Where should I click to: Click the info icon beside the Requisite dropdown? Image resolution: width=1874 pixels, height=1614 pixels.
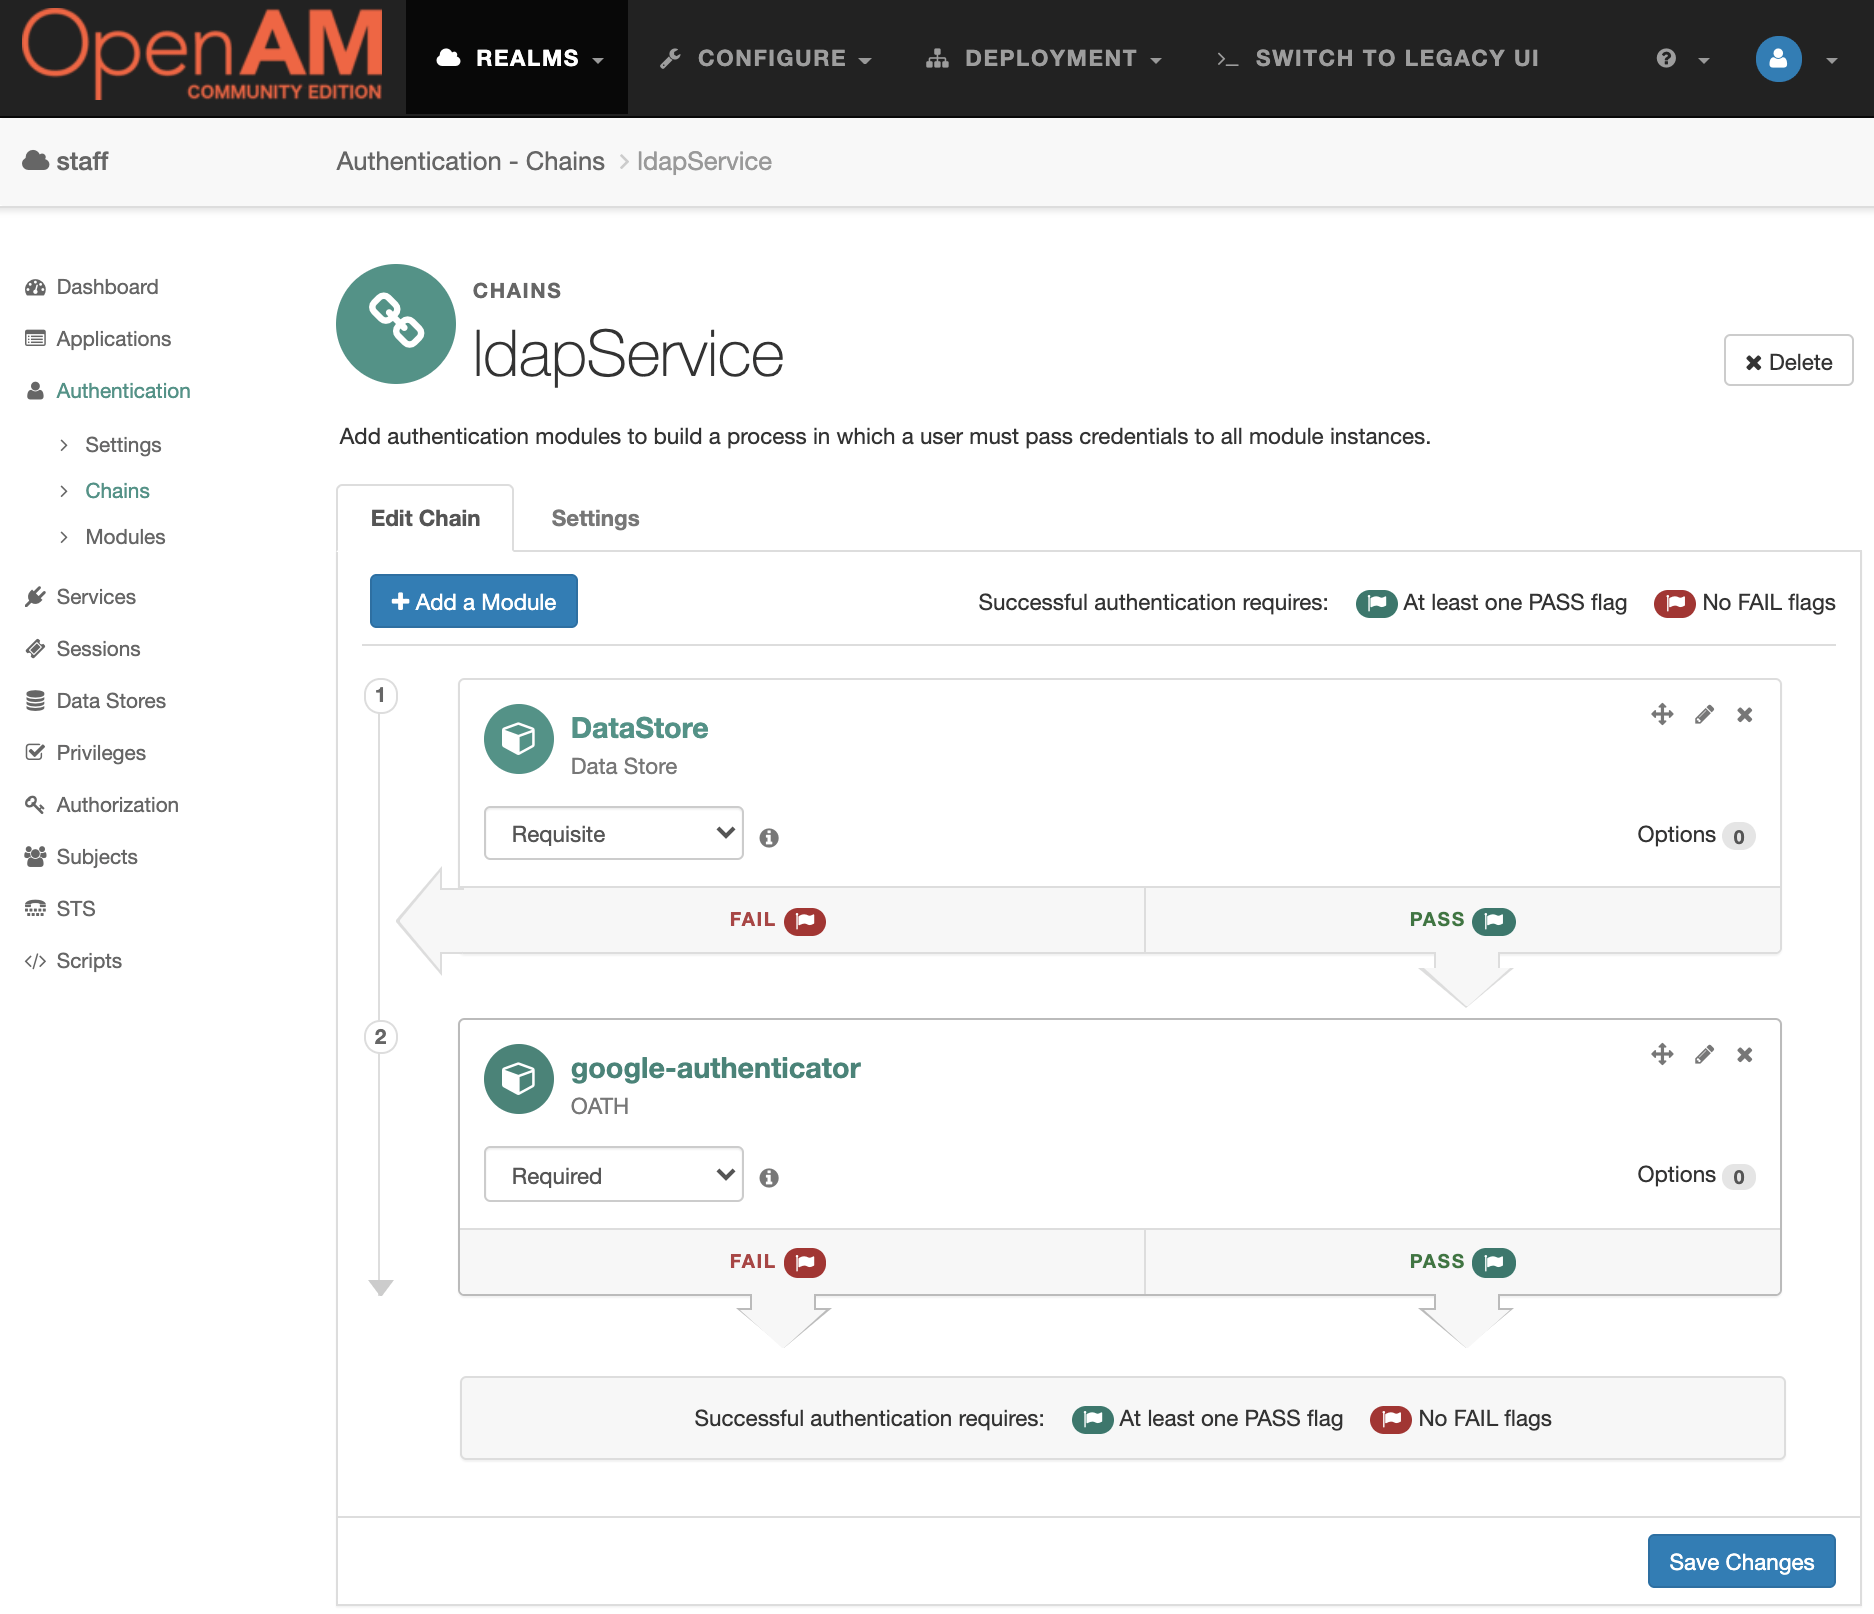point(770,837)
